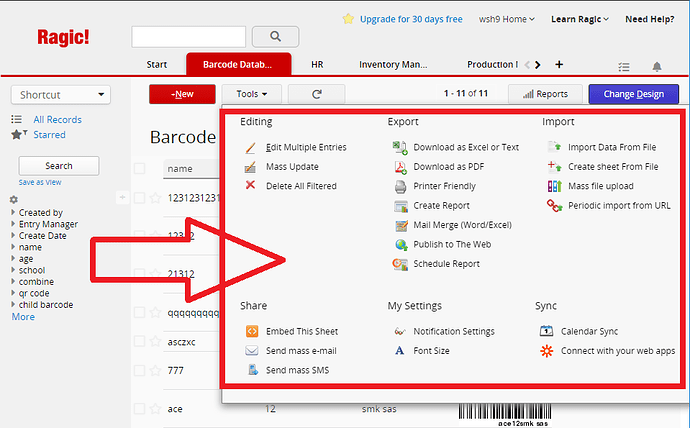Screen dimensions: 690x428
Task: Tick the checkbox for row qqqqqqqqq
Action: [139, 312]
